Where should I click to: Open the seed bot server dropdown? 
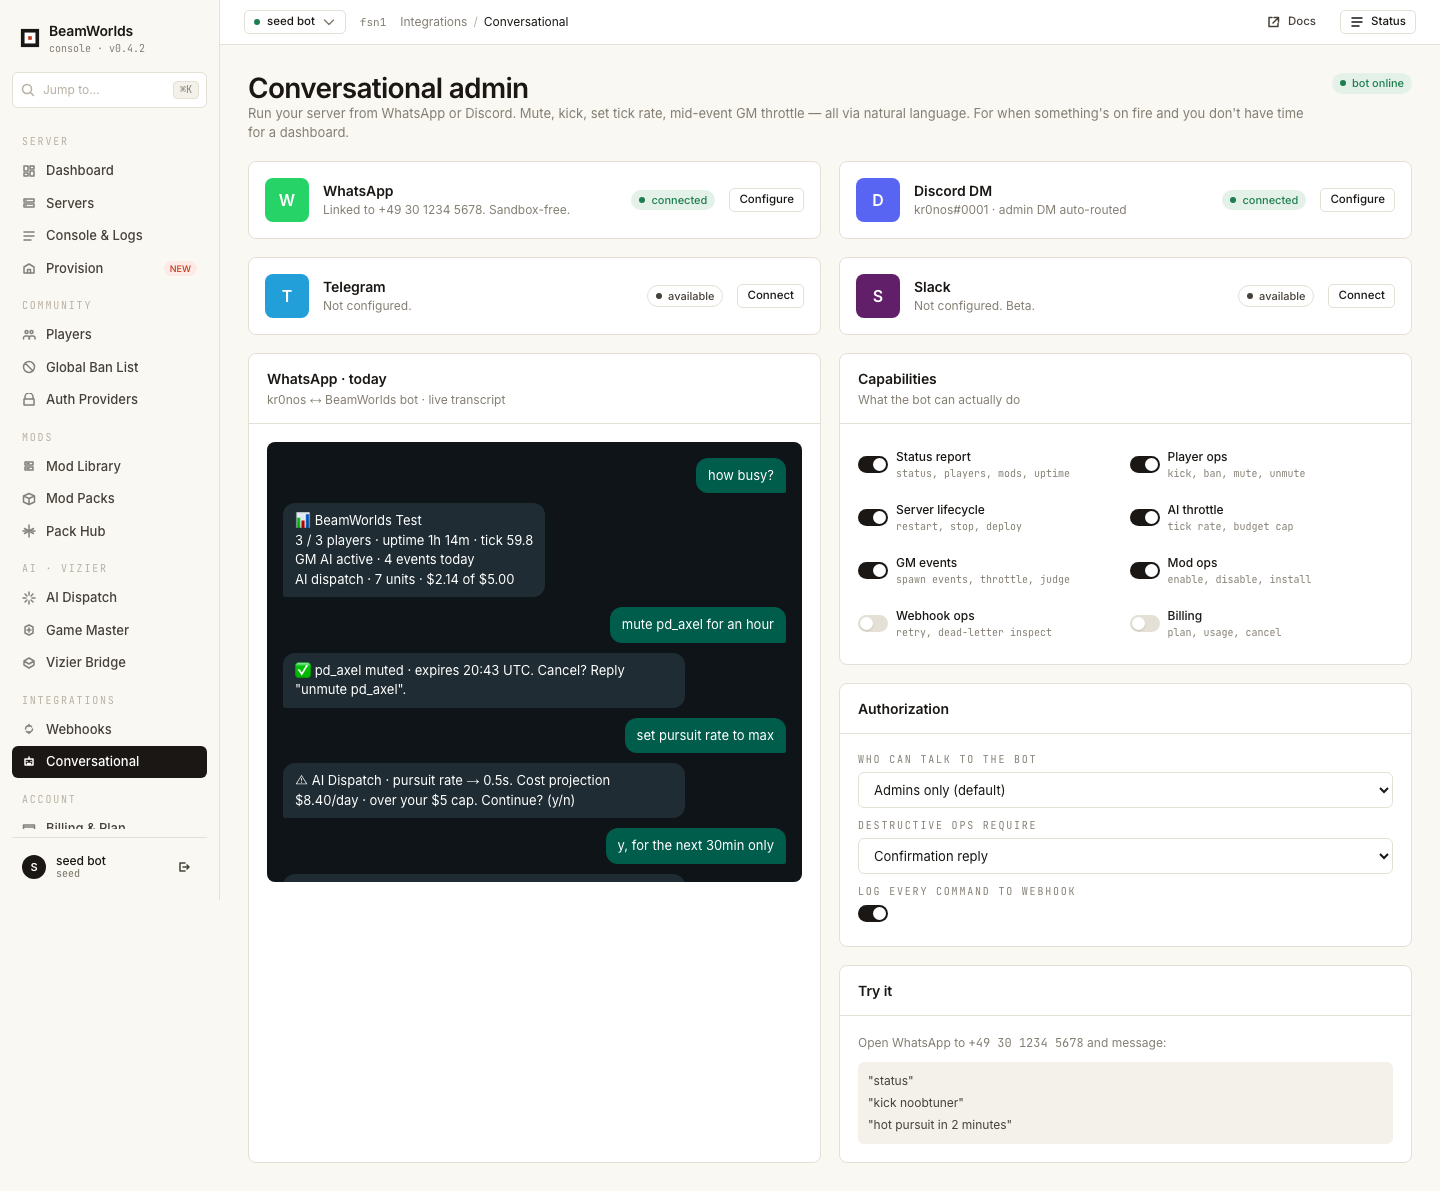coord(295,22)
